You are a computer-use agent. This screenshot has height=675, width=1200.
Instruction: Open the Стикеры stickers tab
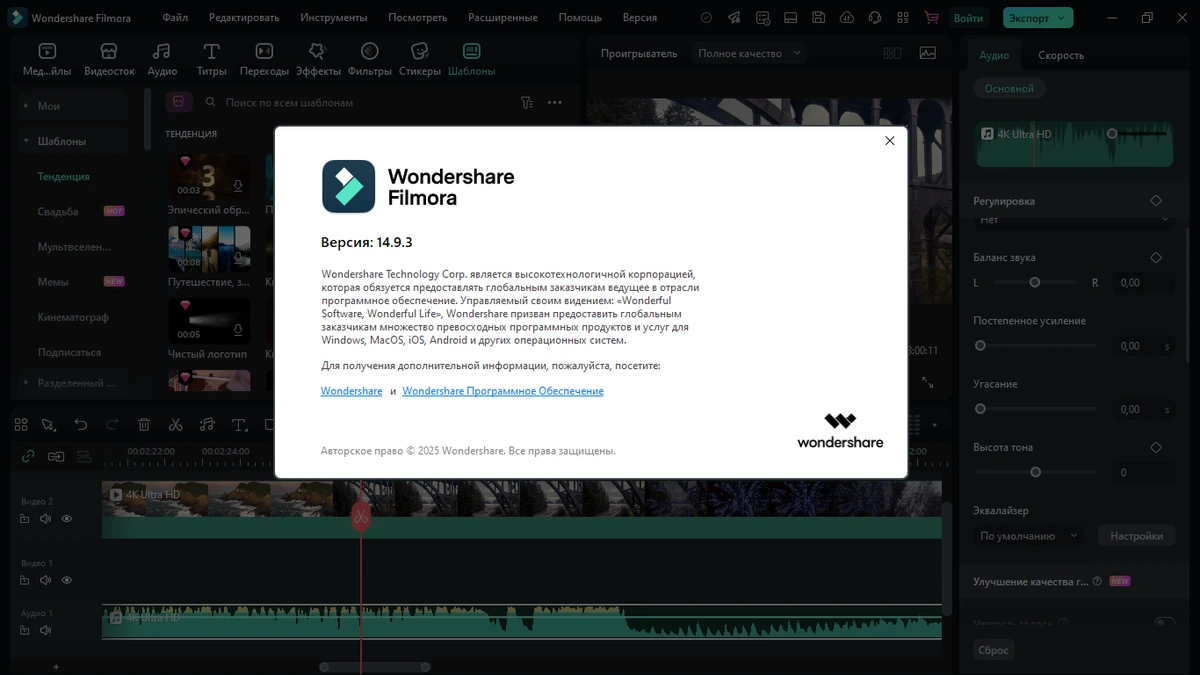coord(420,60)
